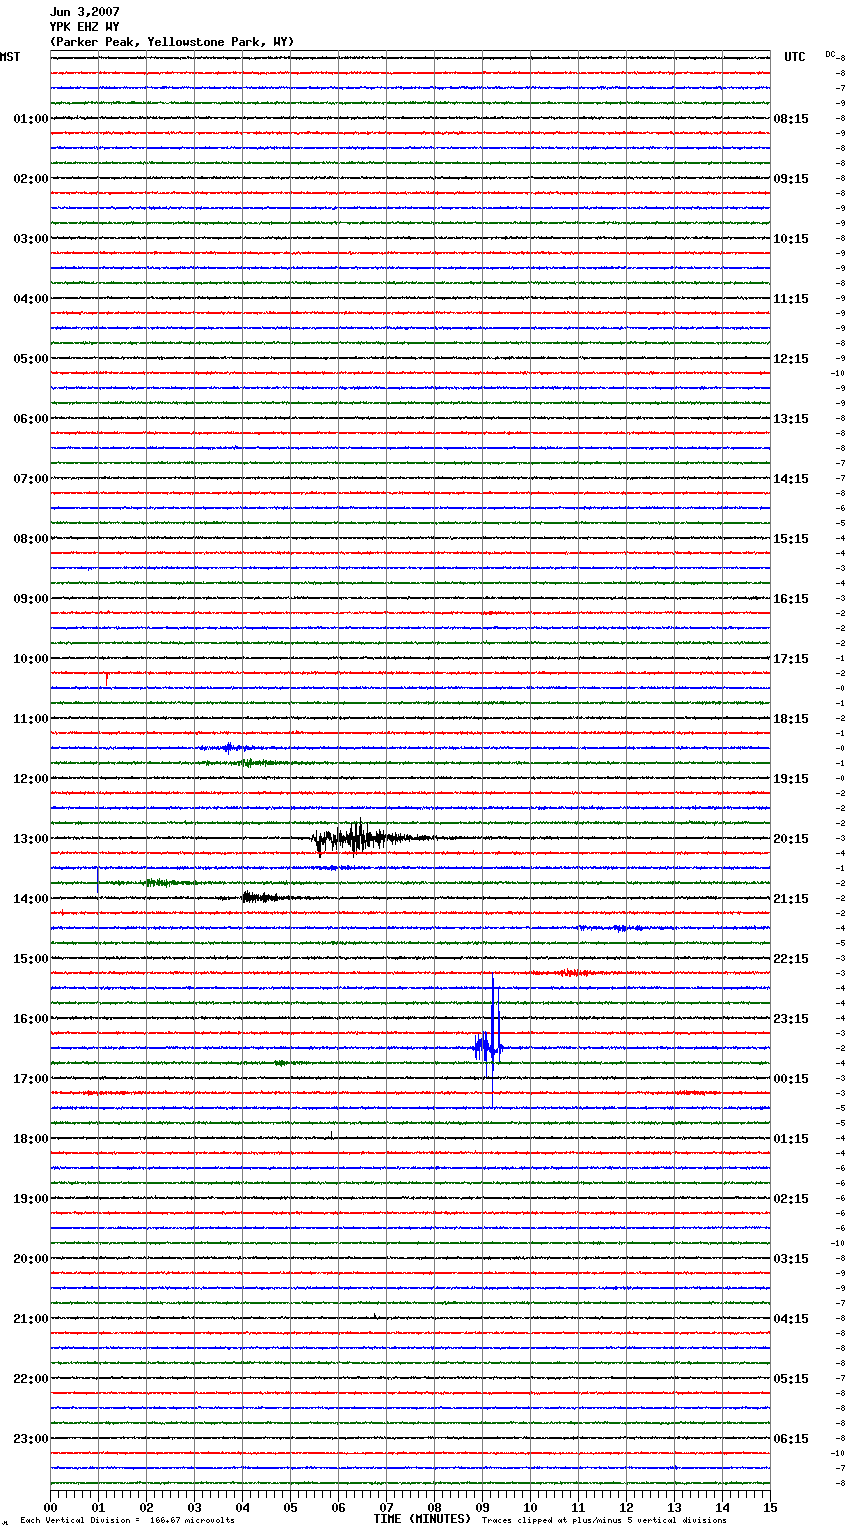Screen dimensions: 850x1534
Task: Click the 22:00 MST hour label
Action: 31,1379
